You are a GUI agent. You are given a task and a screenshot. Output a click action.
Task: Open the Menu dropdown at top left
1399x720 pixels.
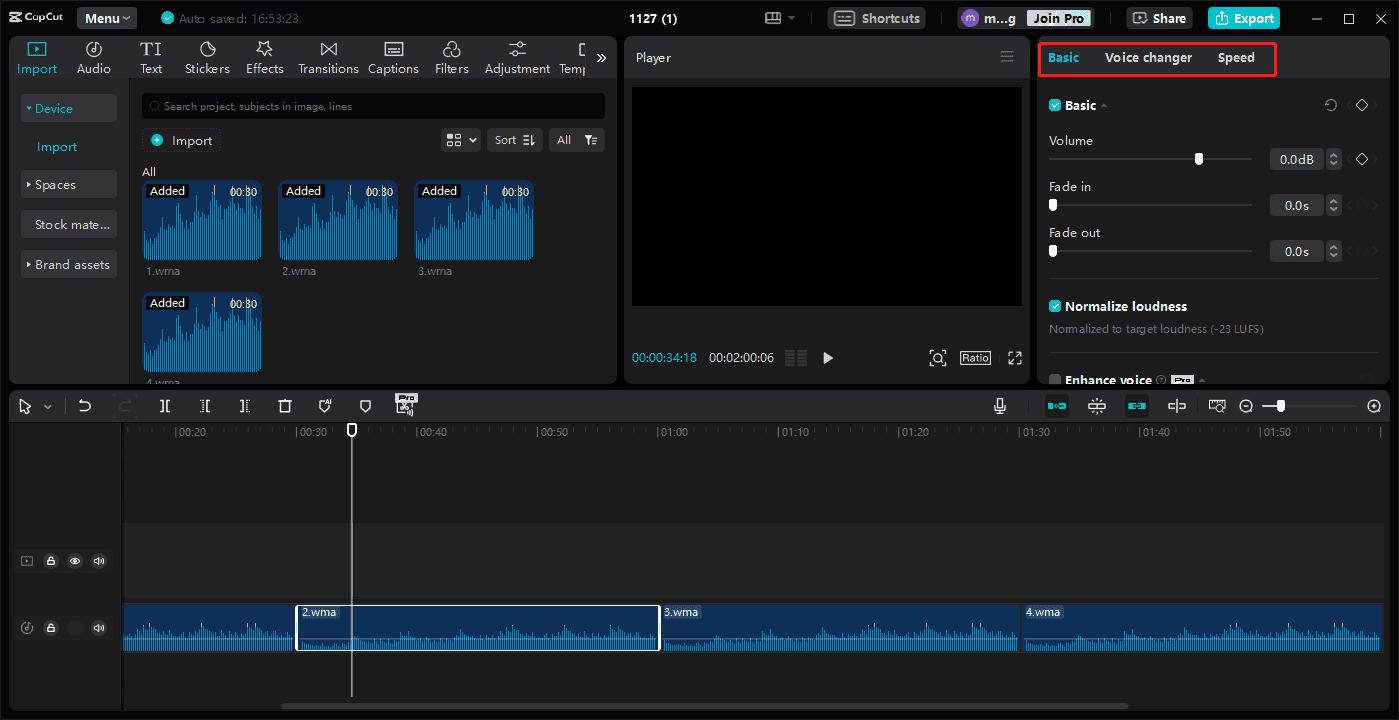pyautogui.click(x=106, y=17)
